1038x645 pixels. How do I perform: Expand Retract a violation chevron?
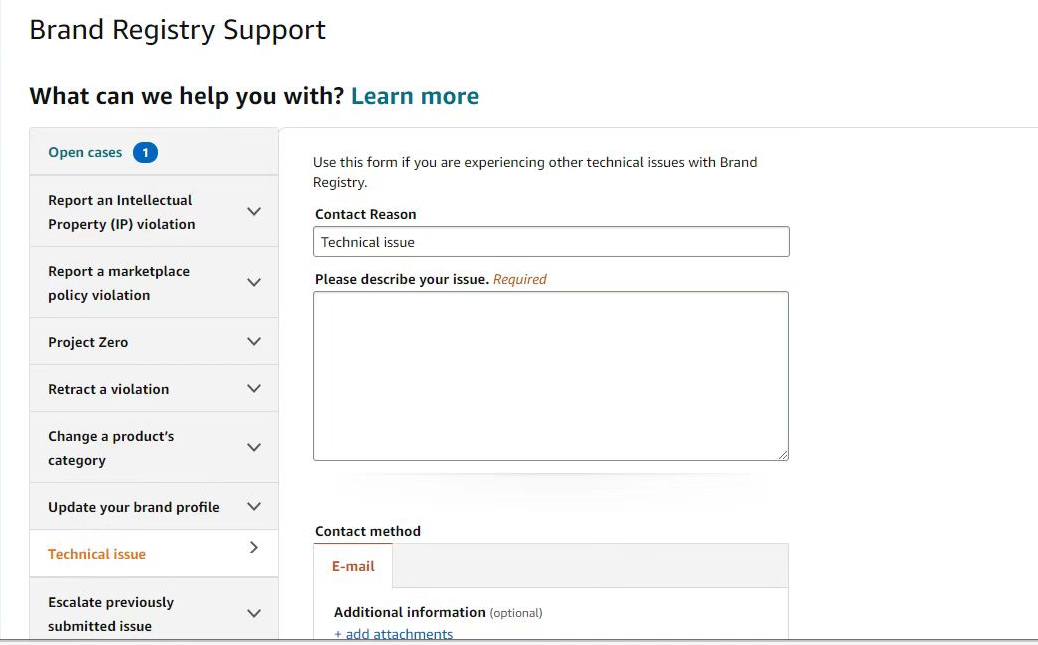coord(254,389)
